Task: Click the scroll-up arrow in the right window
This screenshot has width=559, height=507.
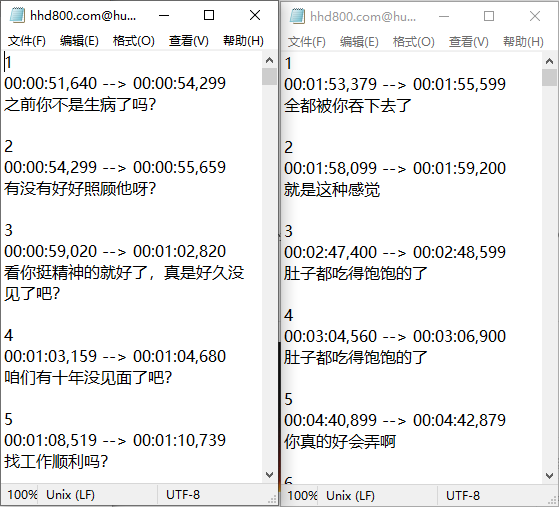Action: [x=549, y=61]
